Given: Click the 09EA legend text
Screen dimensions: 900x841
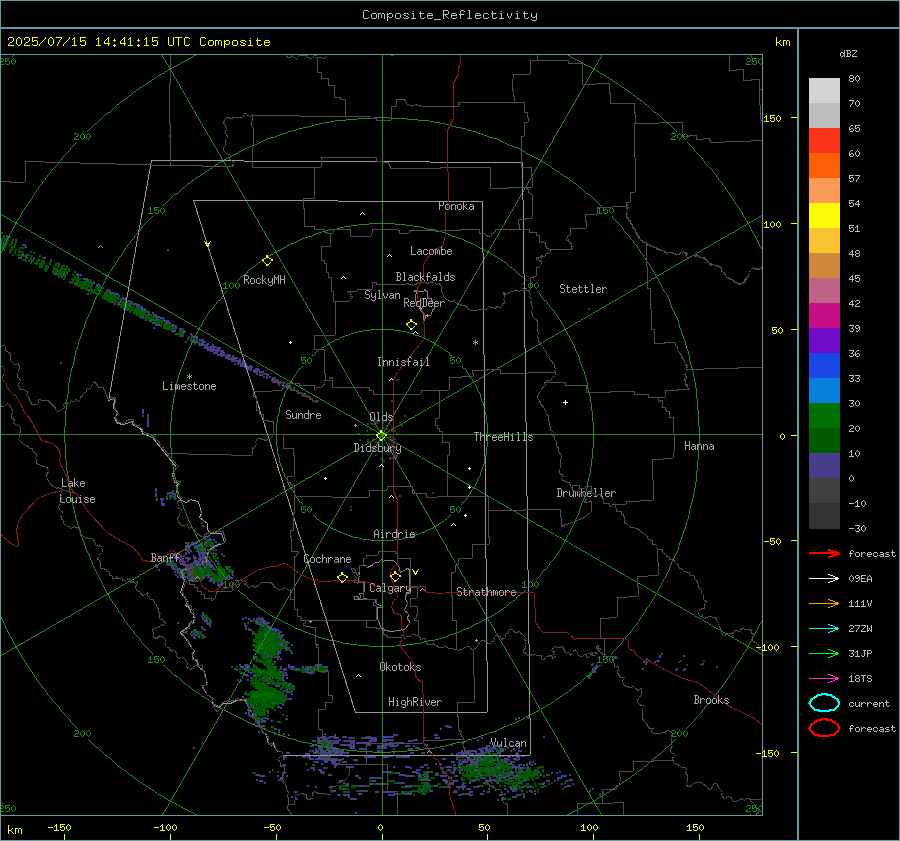Looking at the screenshot, I should 860,579.
